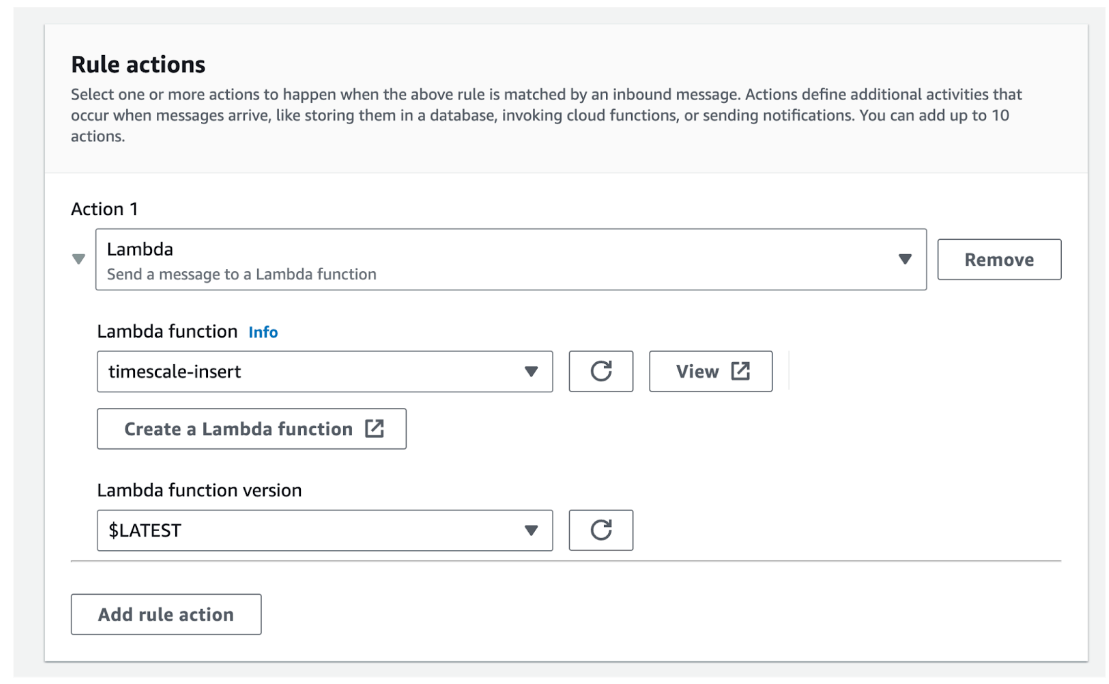Refresh the Lambda function version list

coord(601,530)
